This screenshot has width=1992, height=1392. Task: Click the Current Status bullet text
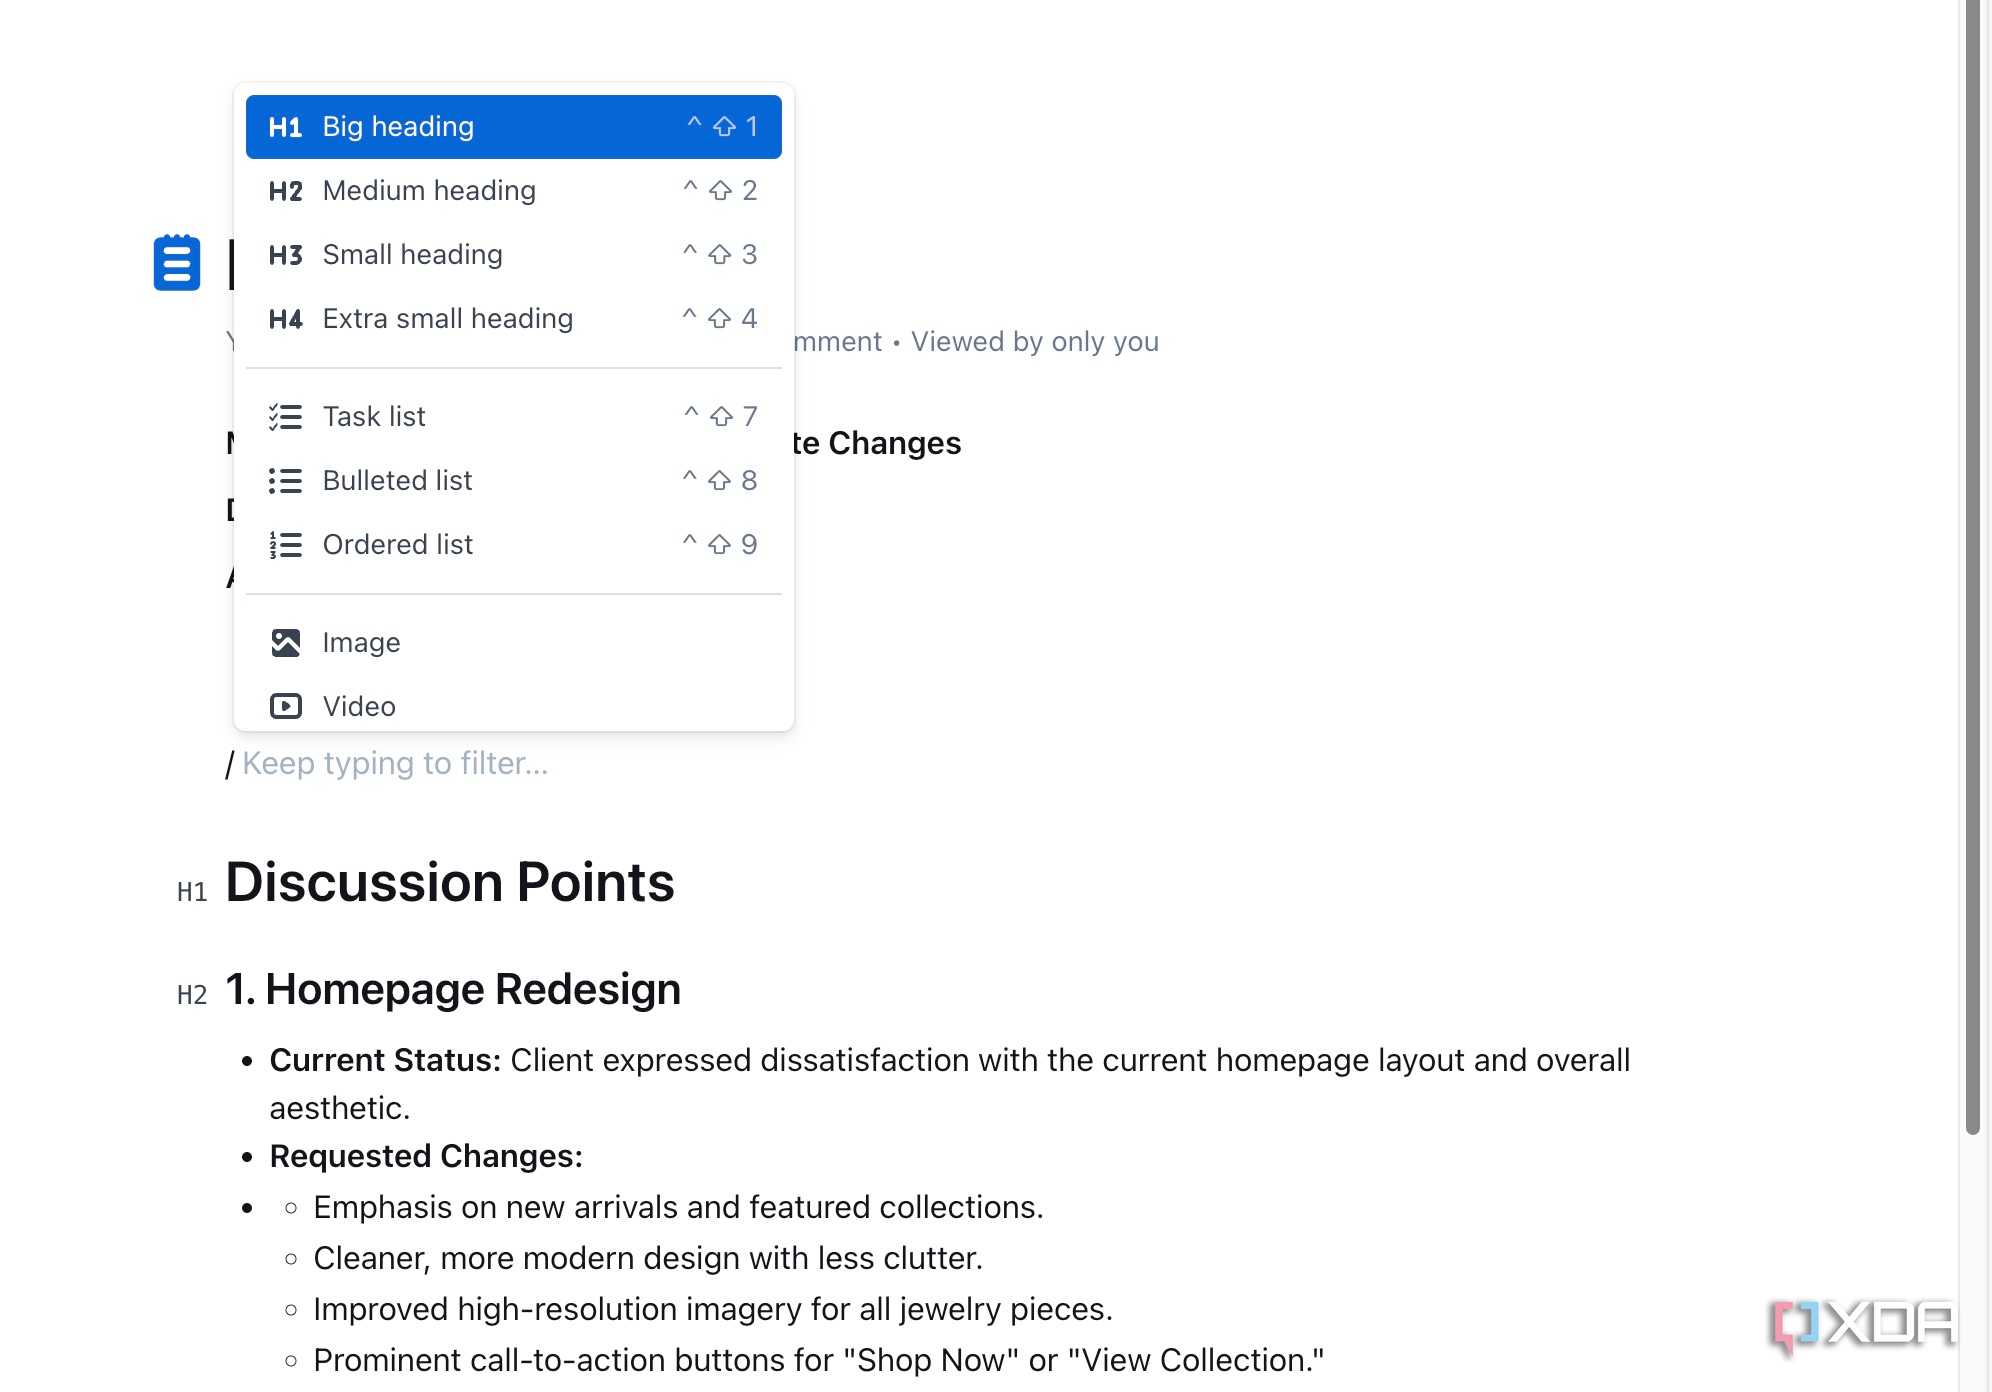950,1084
